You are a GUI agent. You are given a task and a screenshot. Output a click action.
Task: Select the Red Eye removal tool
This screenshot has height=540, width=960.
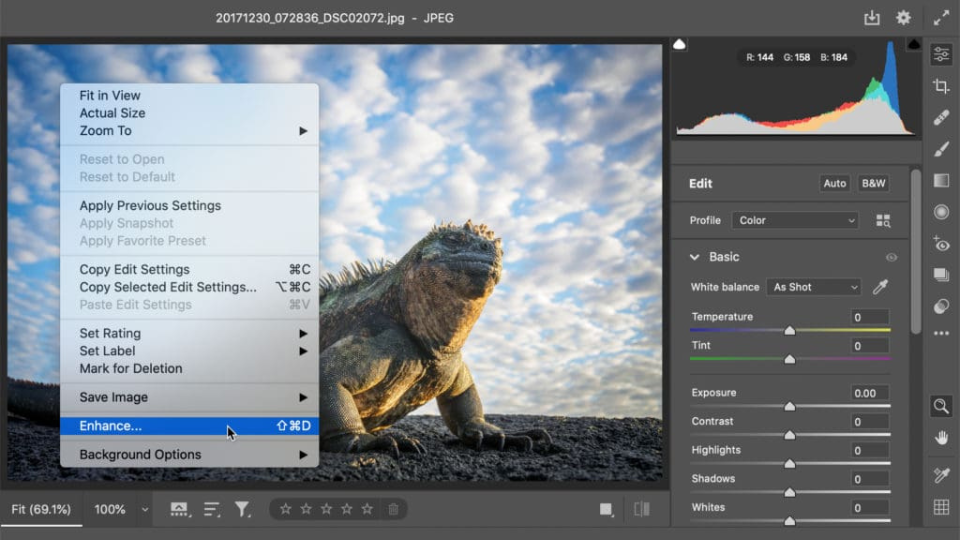click(x=941, y=243)
